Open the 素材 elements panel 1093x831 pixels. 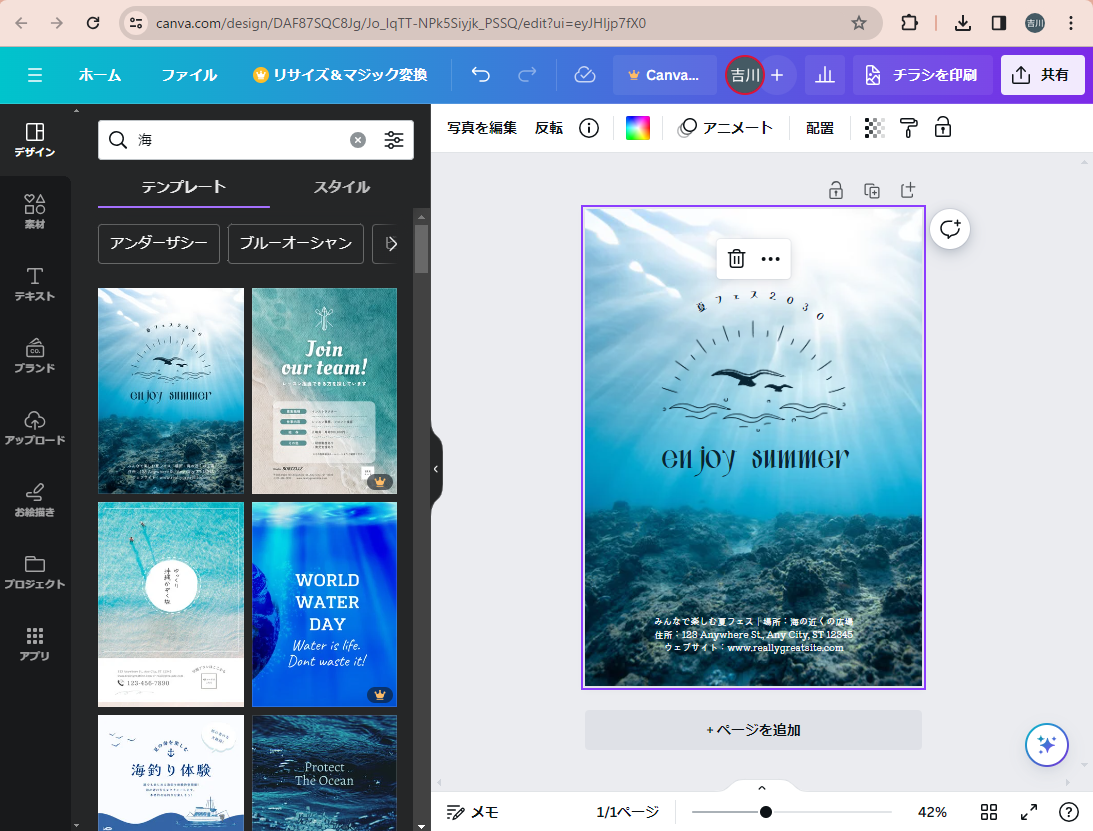(35, 211)
